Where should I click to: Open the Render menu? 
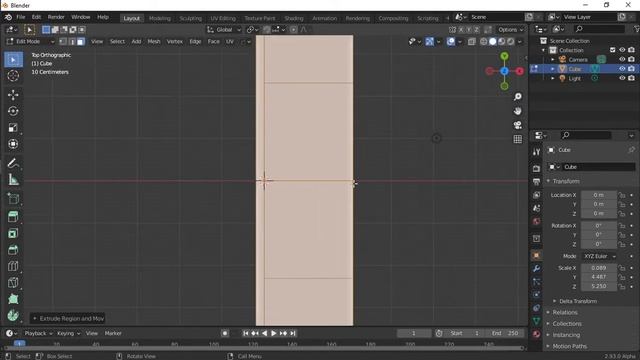click(56, 17)
